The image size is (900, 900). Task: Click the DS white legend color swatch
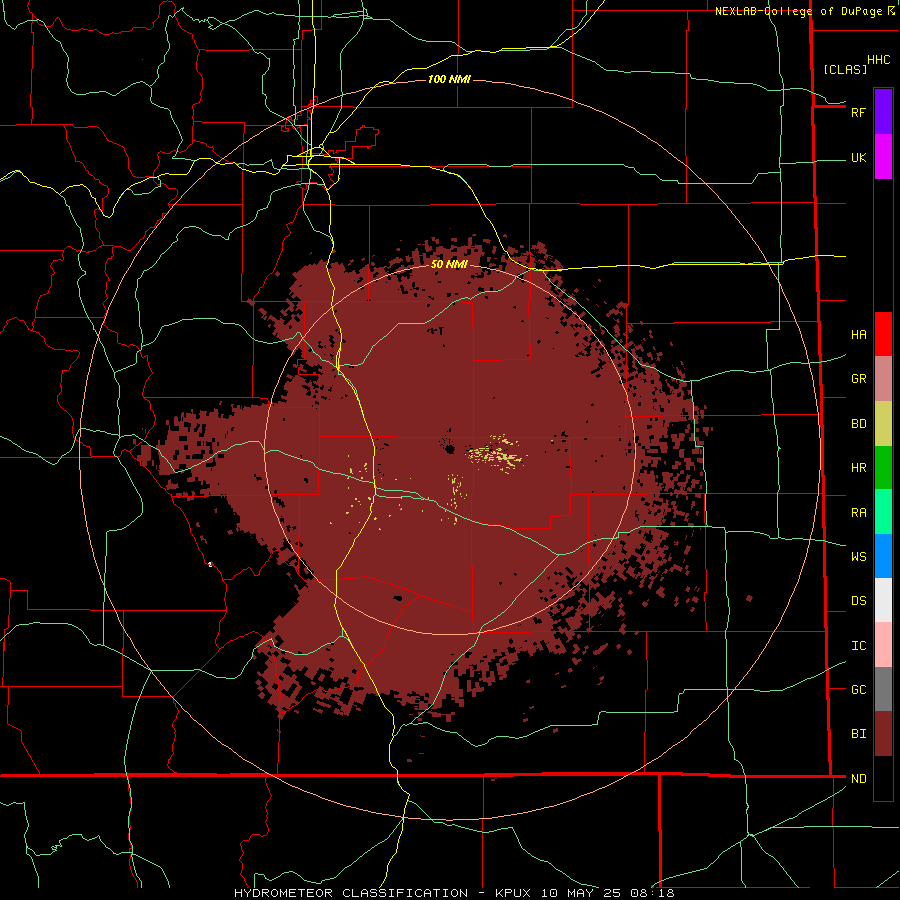tap(883, 600)
